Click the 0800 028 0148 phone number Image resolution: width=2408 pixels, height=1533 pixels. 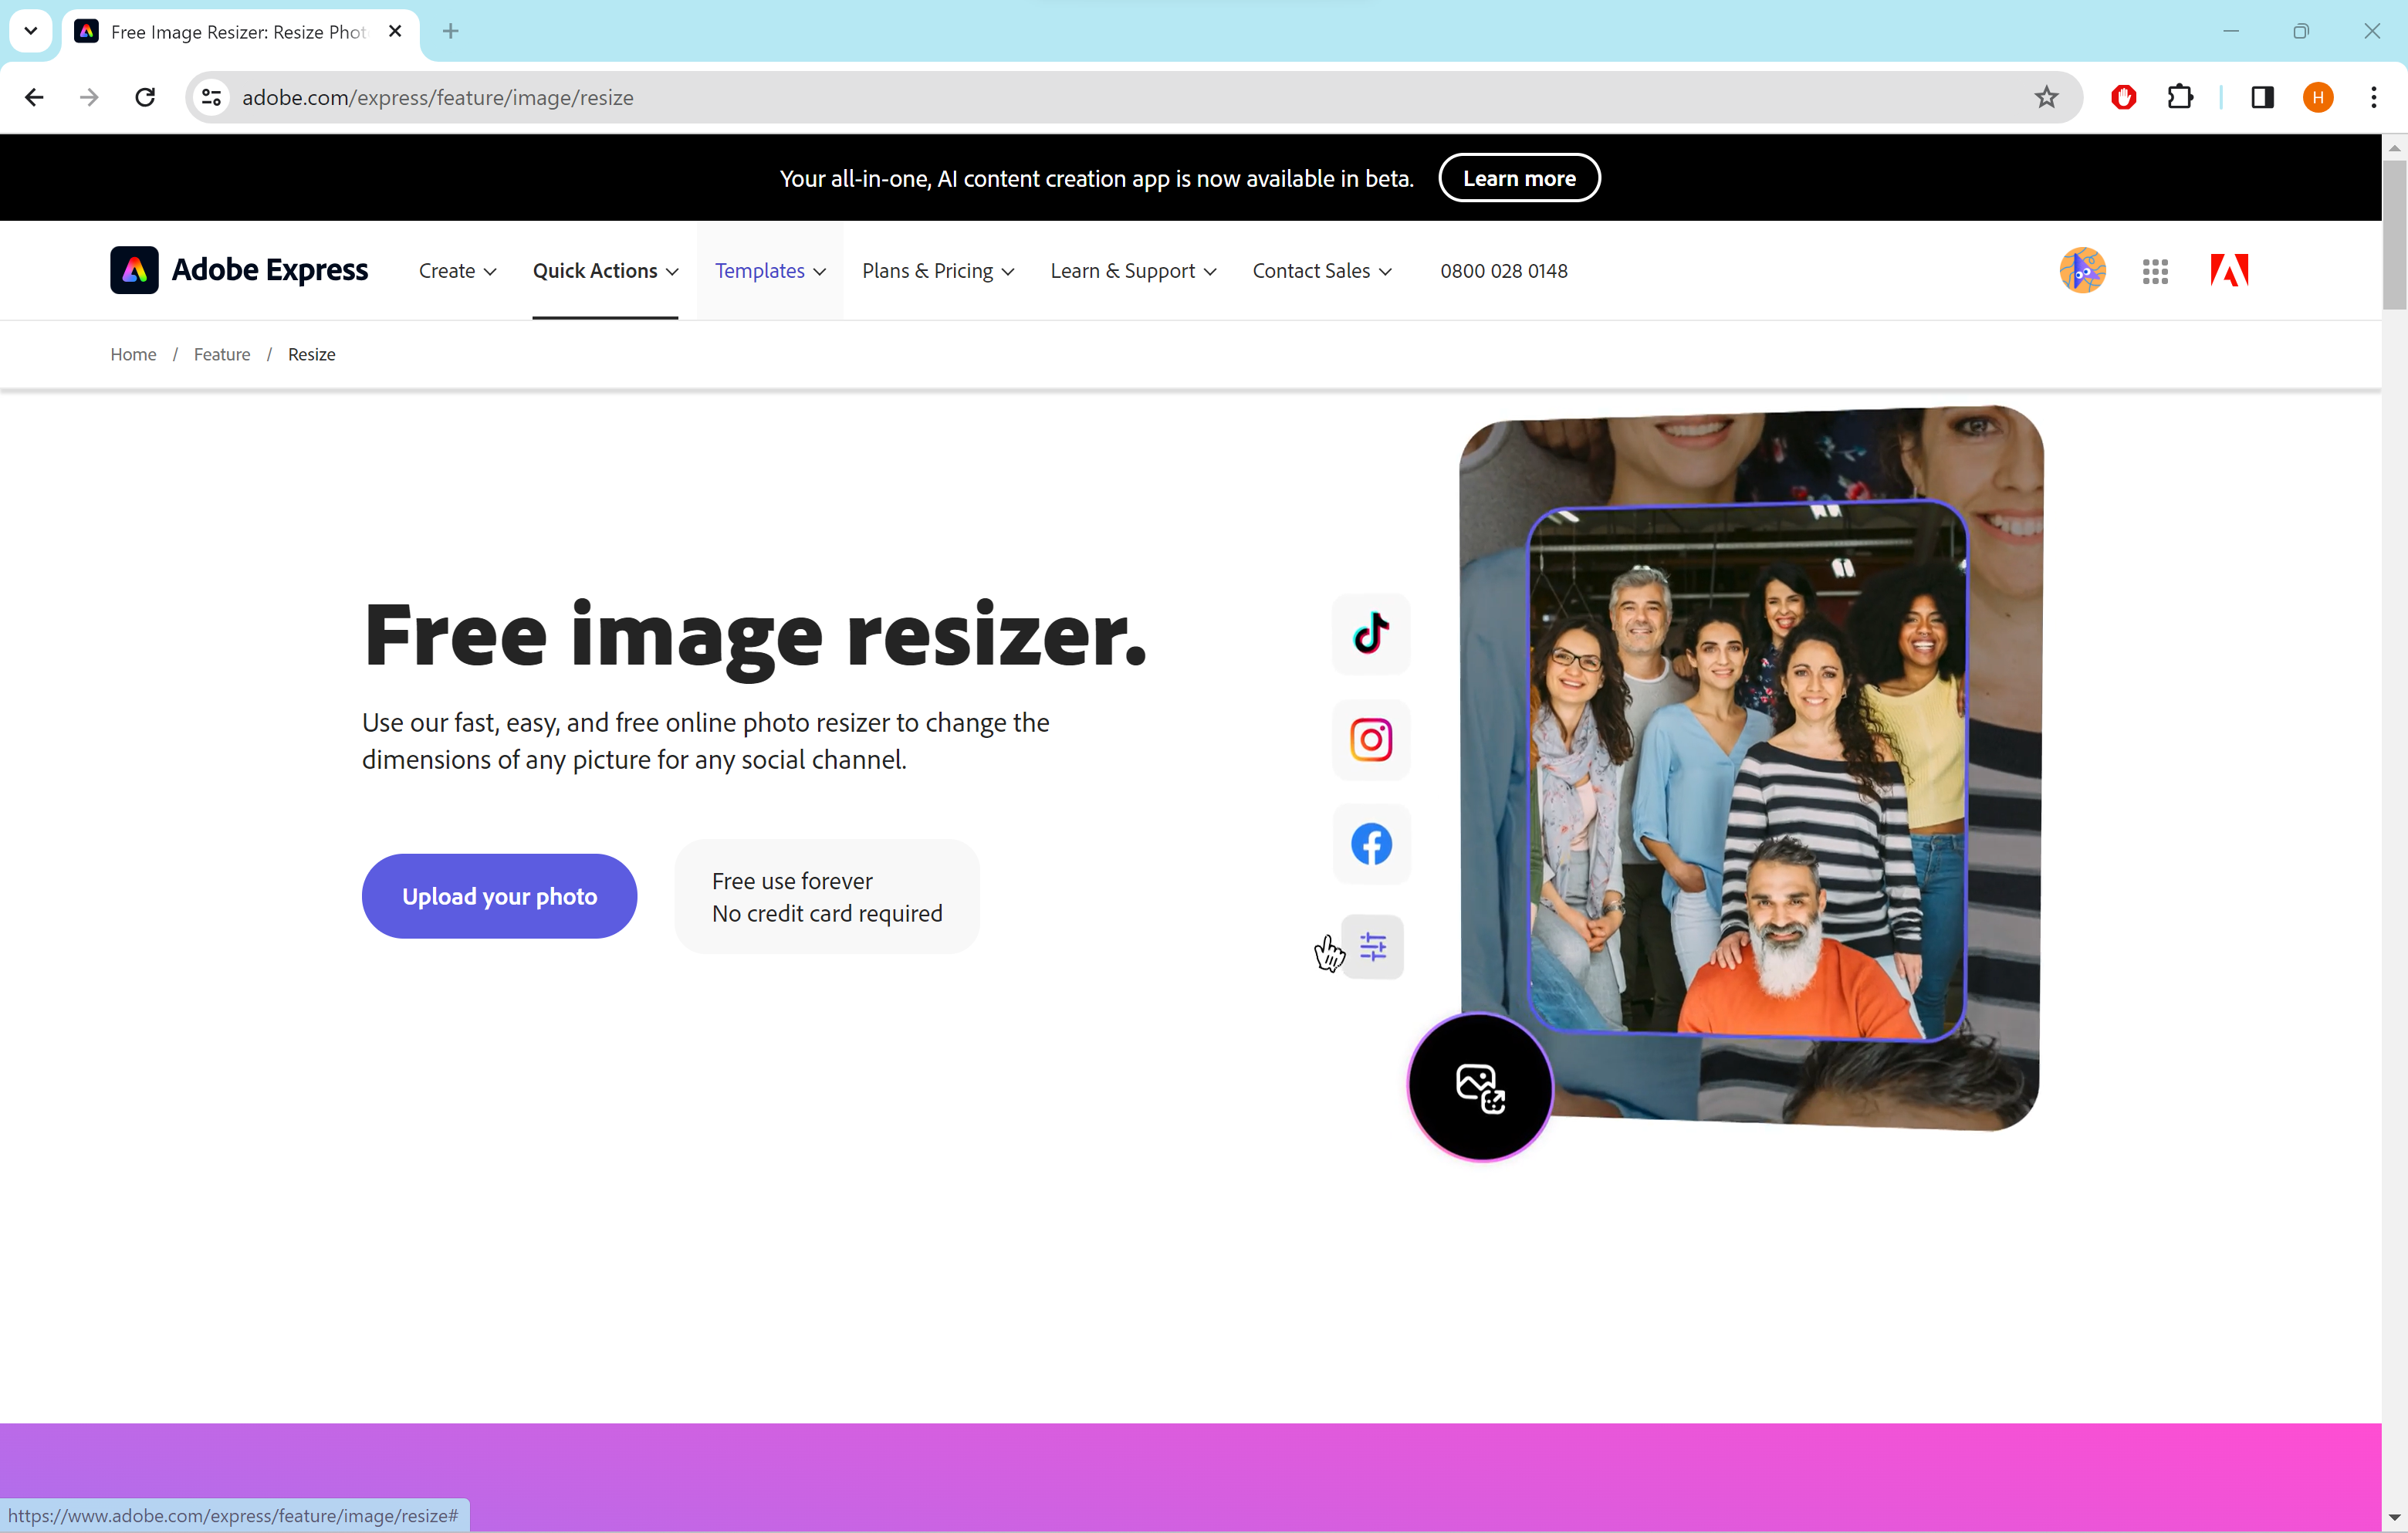[x=1504, y=271]
